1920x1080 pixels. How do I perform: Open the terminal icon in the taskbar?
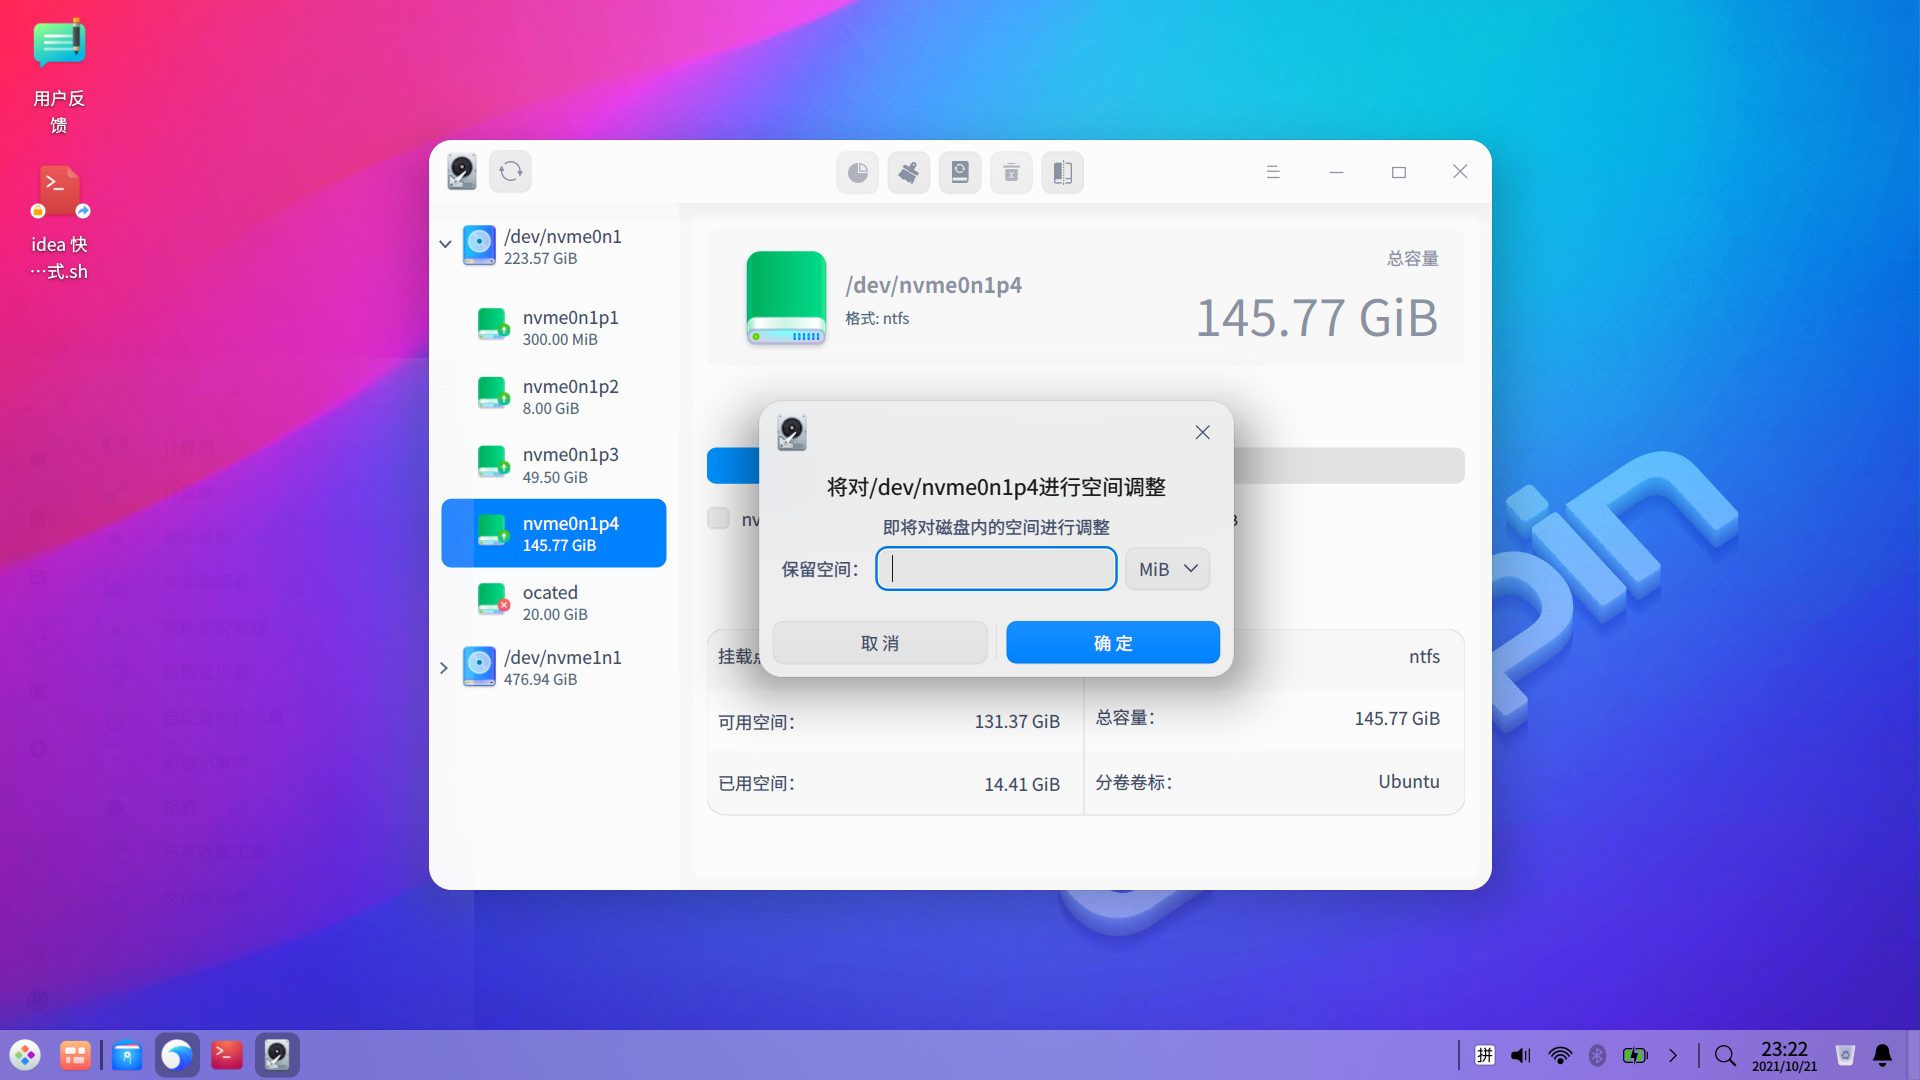[x=227, y=1055]
